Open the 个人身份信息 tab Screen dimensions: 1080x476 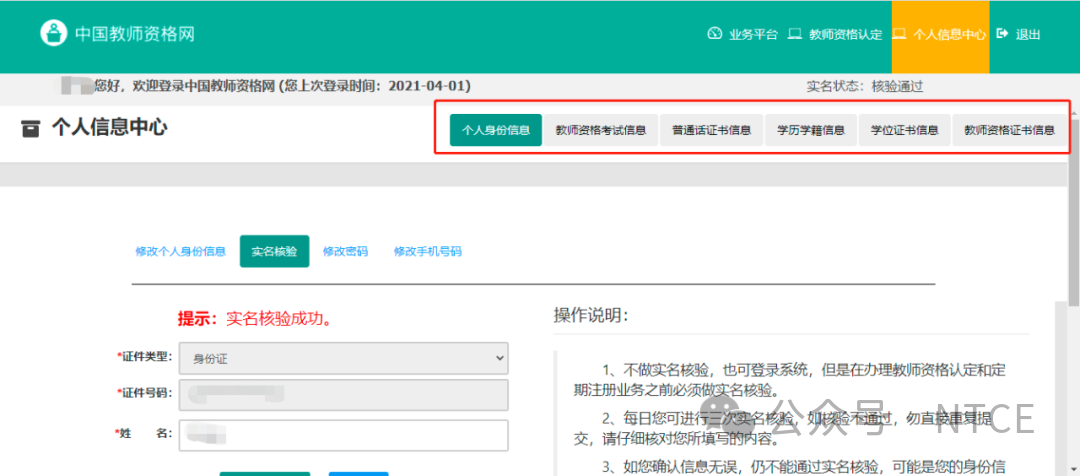(x=495, y=130)
